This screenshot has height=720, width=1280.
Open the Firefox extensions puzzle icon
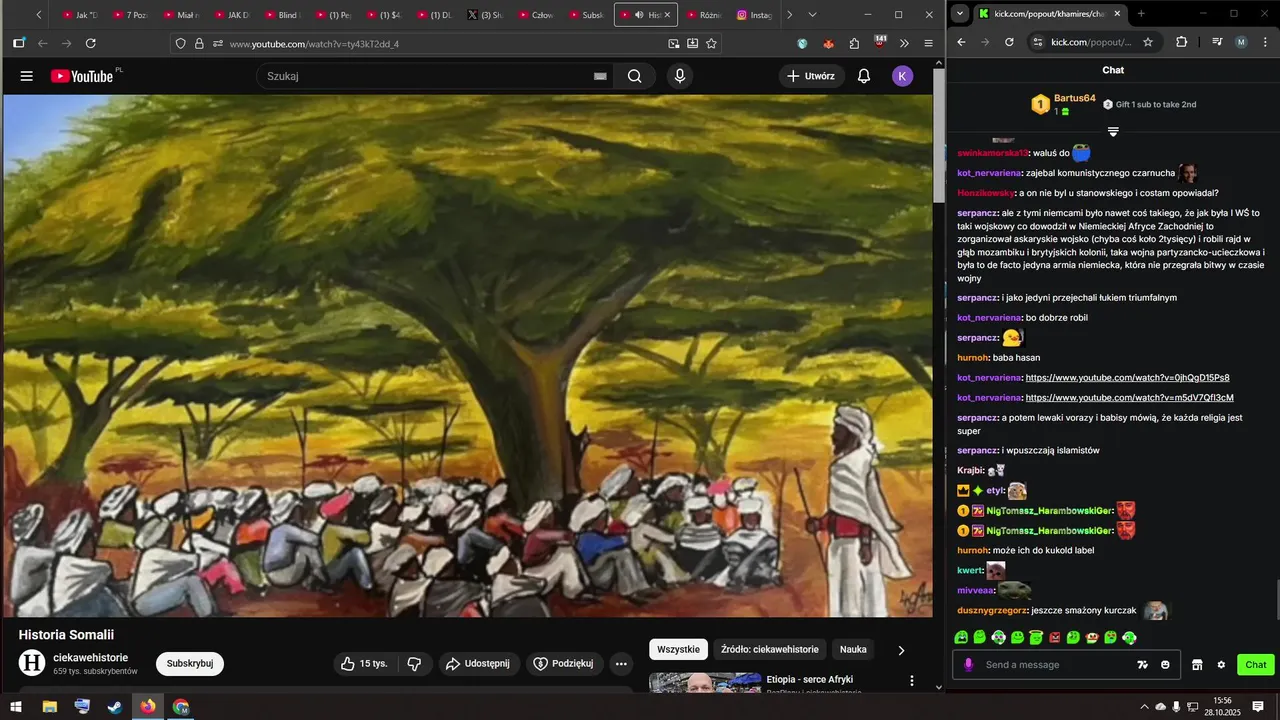point(854,44)
